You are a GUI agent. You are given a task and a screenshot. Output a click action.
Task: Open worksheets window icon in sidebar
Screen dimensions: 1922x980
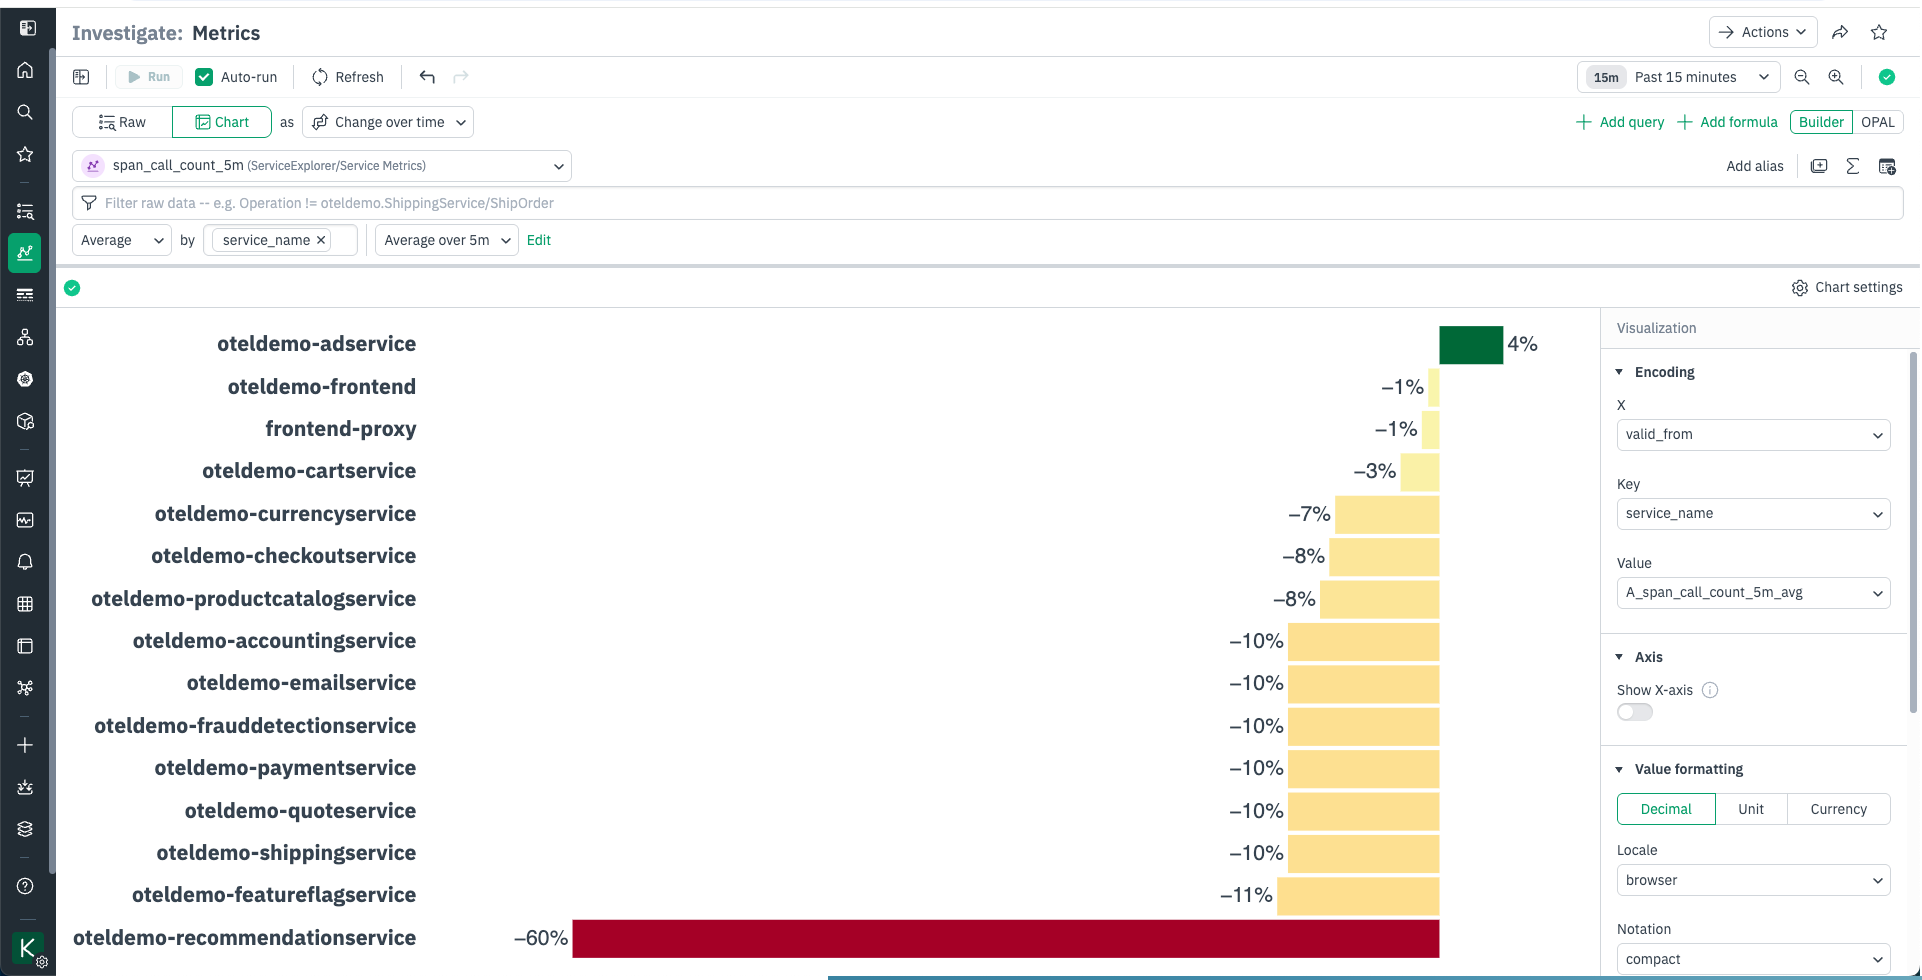[x=25, y=646]
